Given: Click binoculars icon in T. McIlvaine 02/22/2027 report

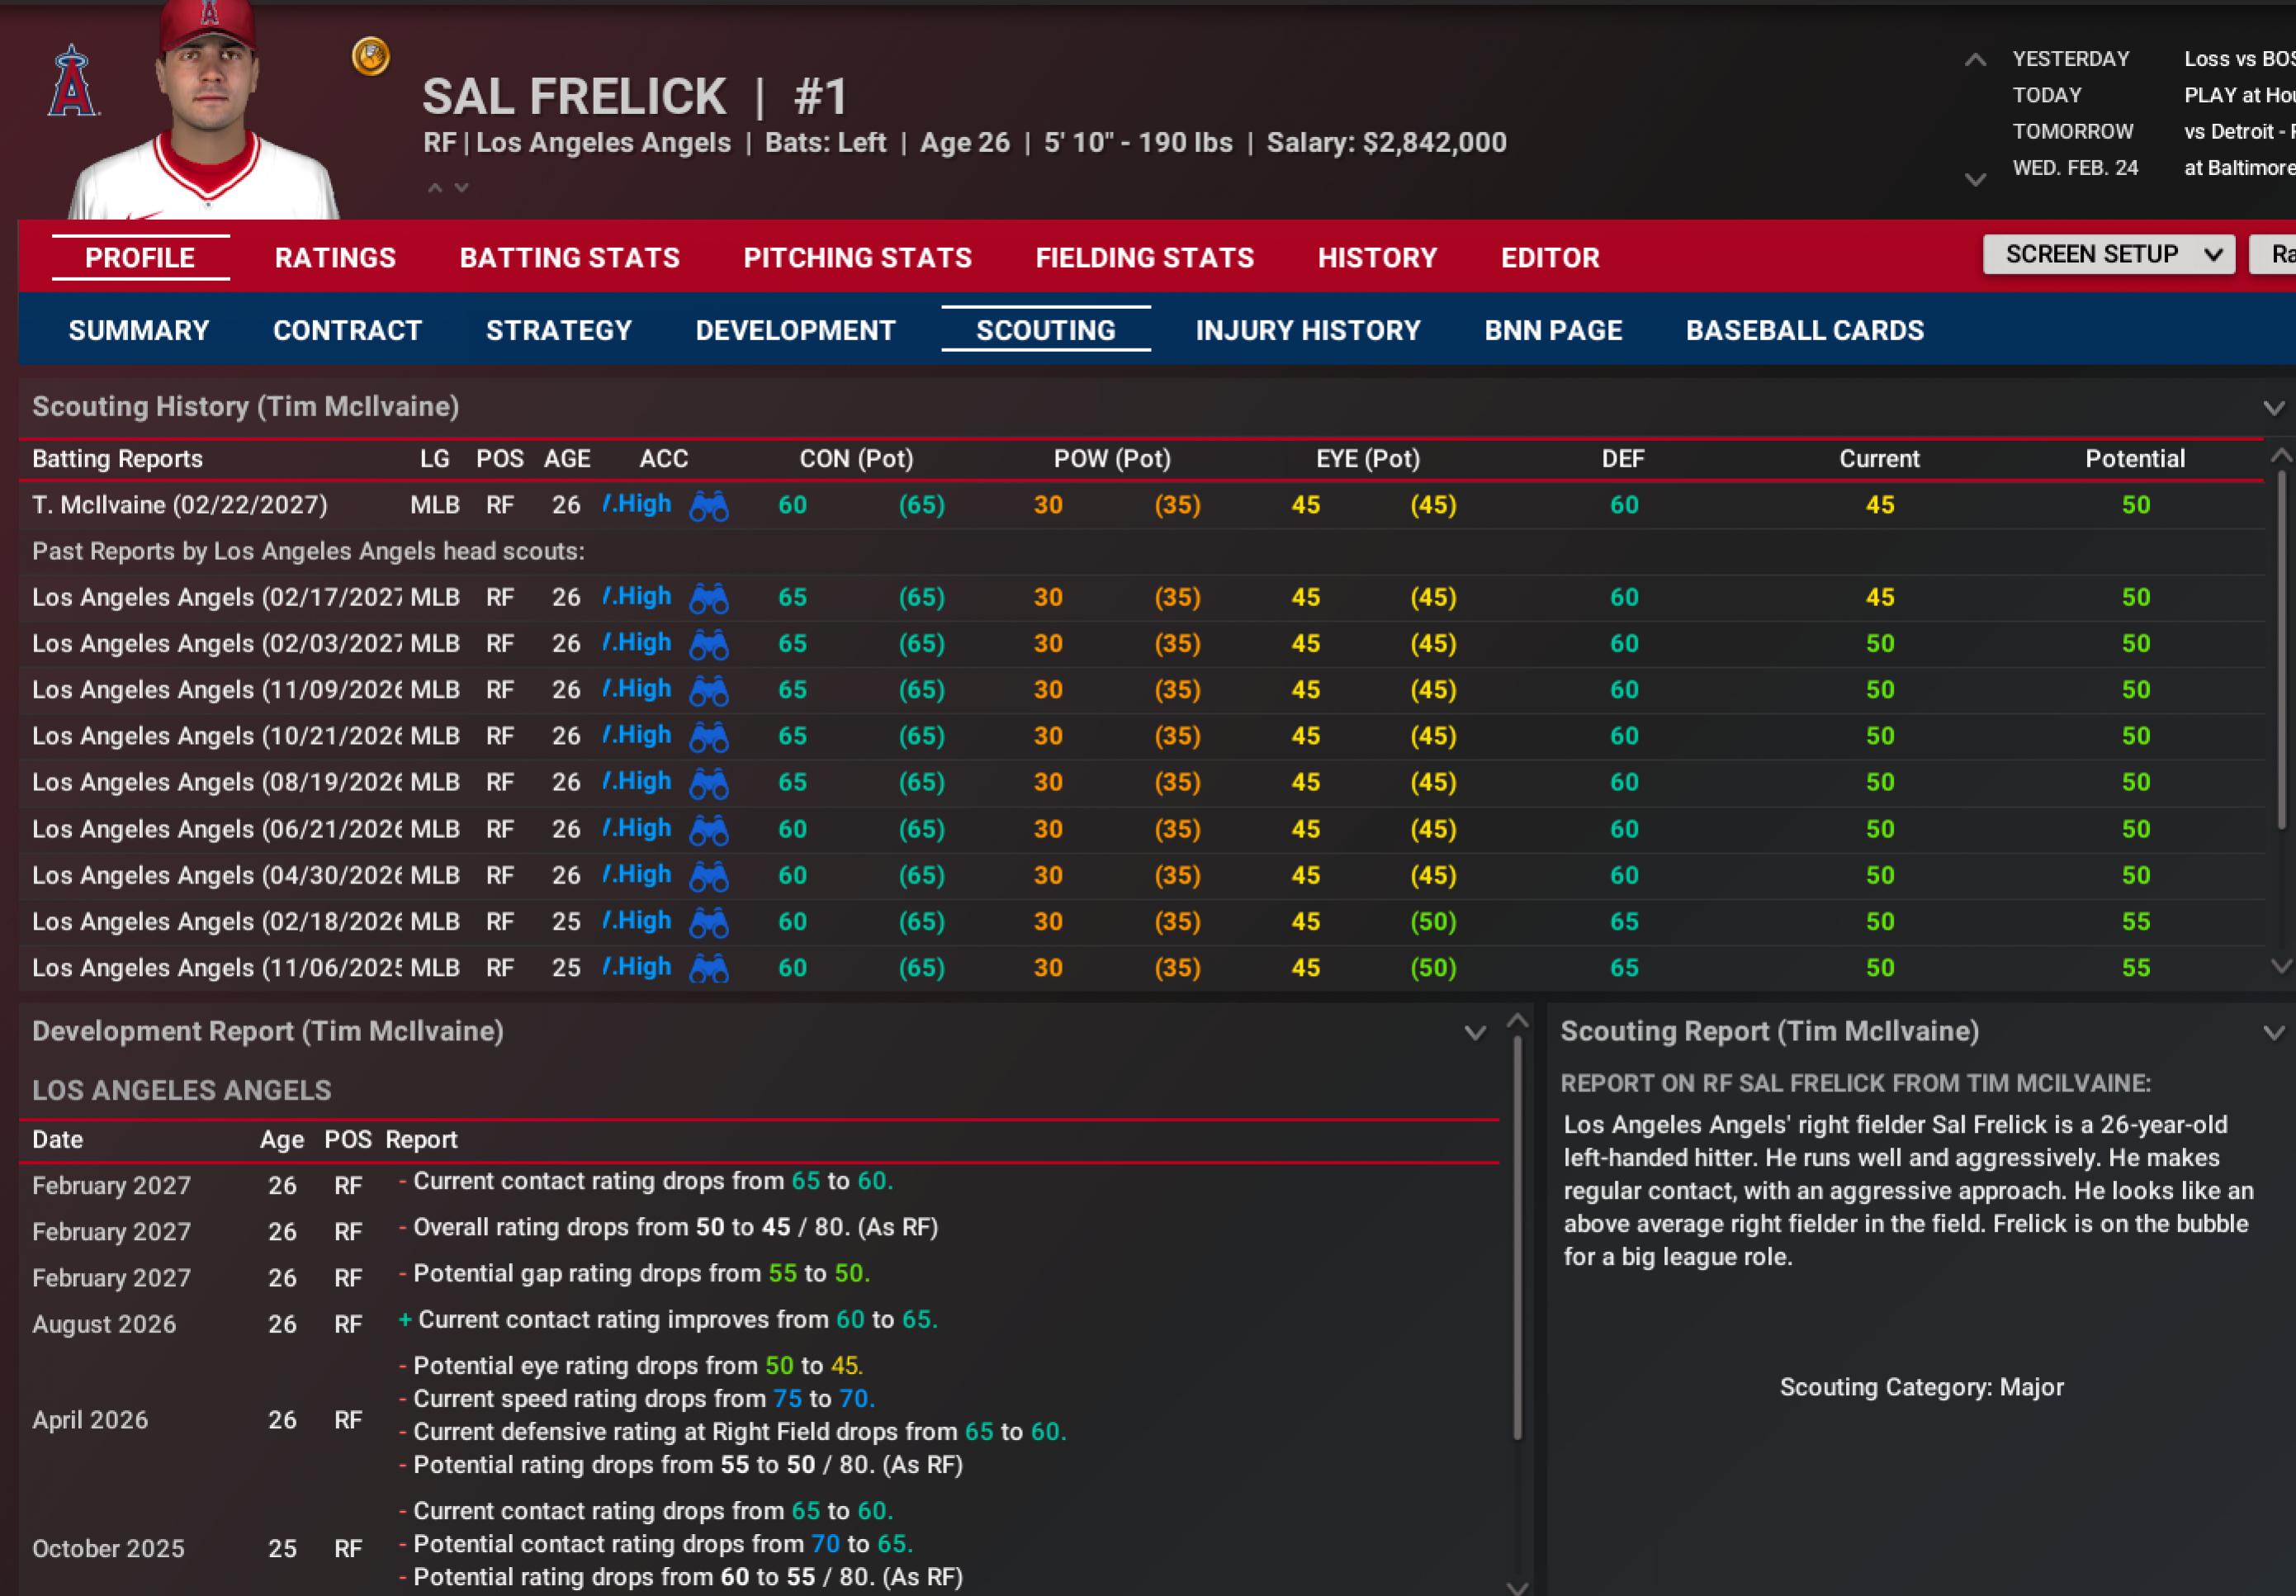Looking at the screenshot, I should [708, 506].
